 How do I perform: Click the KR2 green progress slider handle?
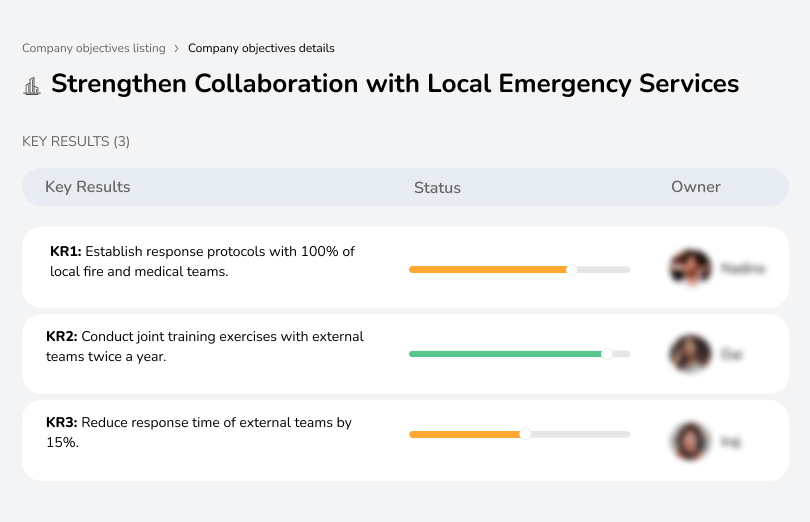(607, 354)
